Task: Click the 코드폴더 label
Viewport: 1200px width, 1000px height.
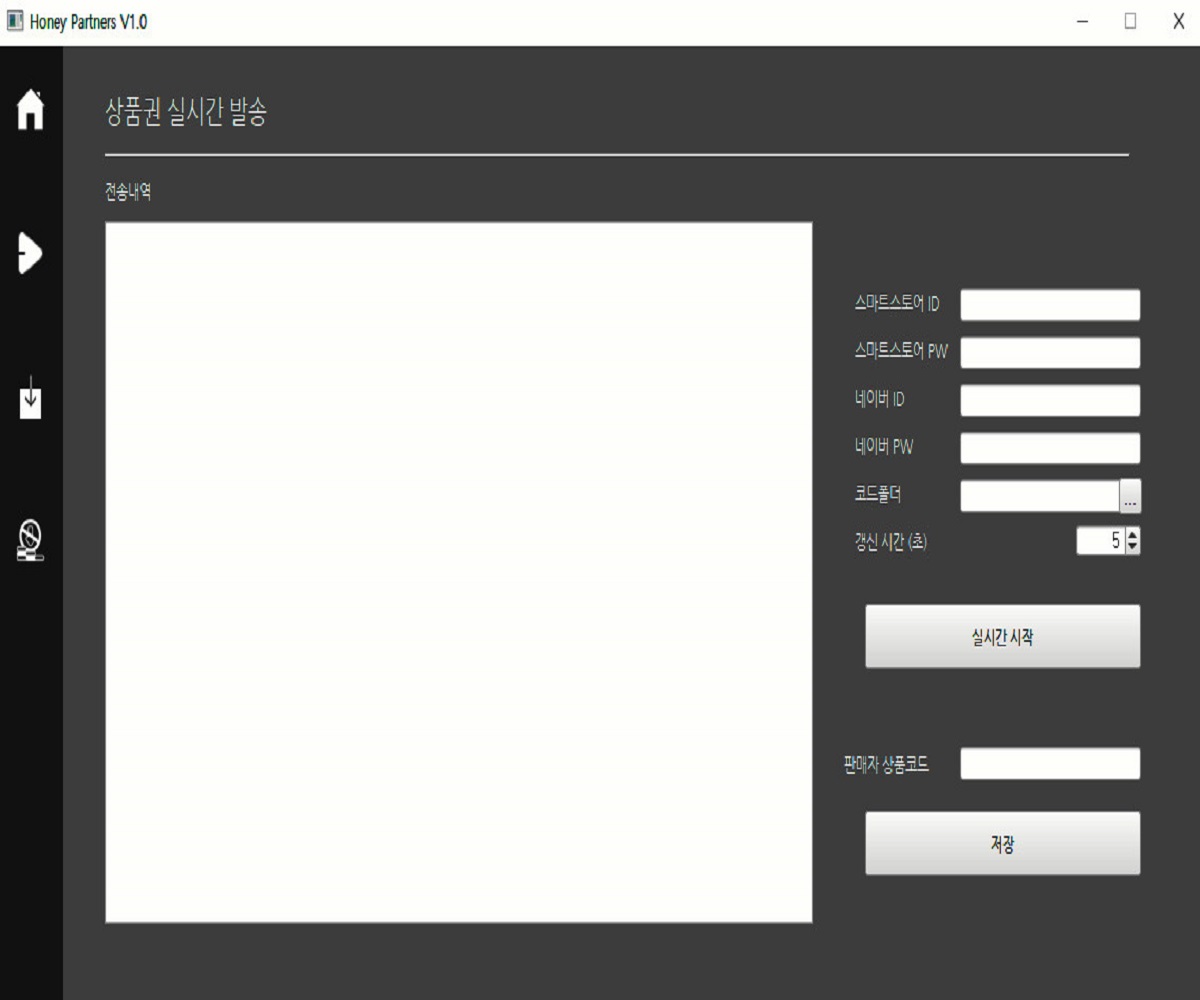Action: [878, 494]
